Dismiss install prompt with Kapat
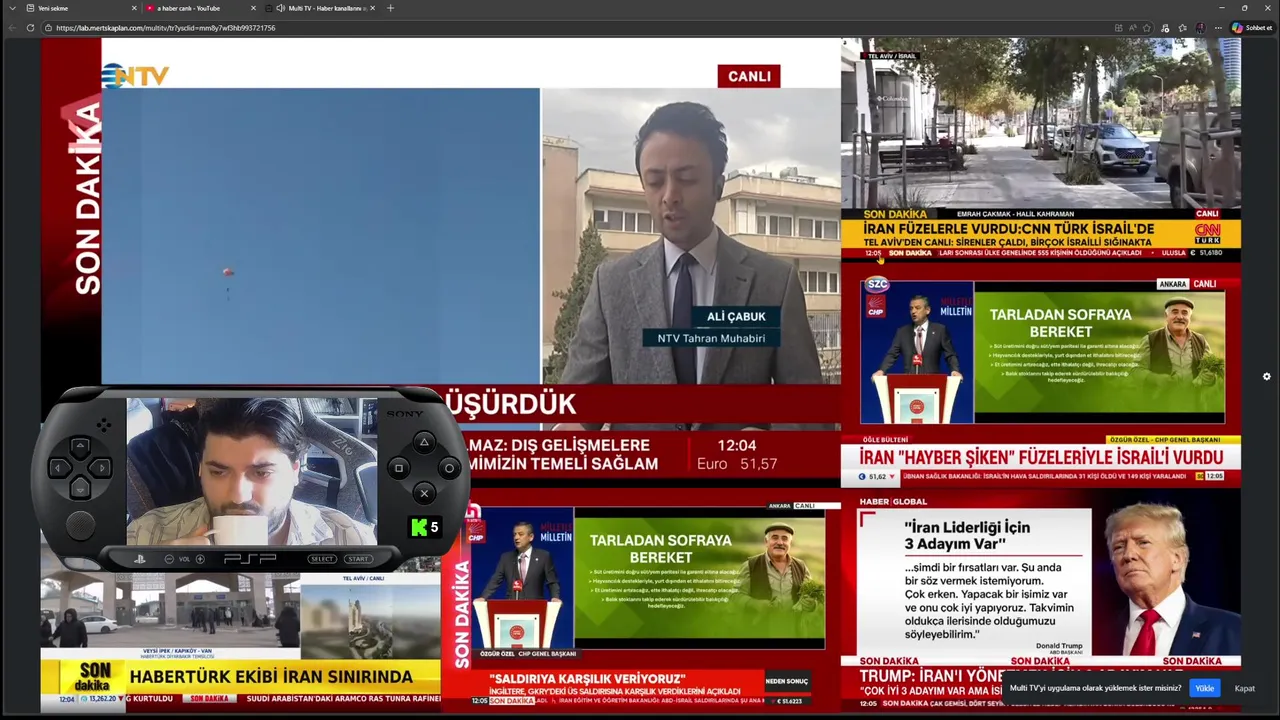Screen dimensions: 1280x720 [1244, 688]
